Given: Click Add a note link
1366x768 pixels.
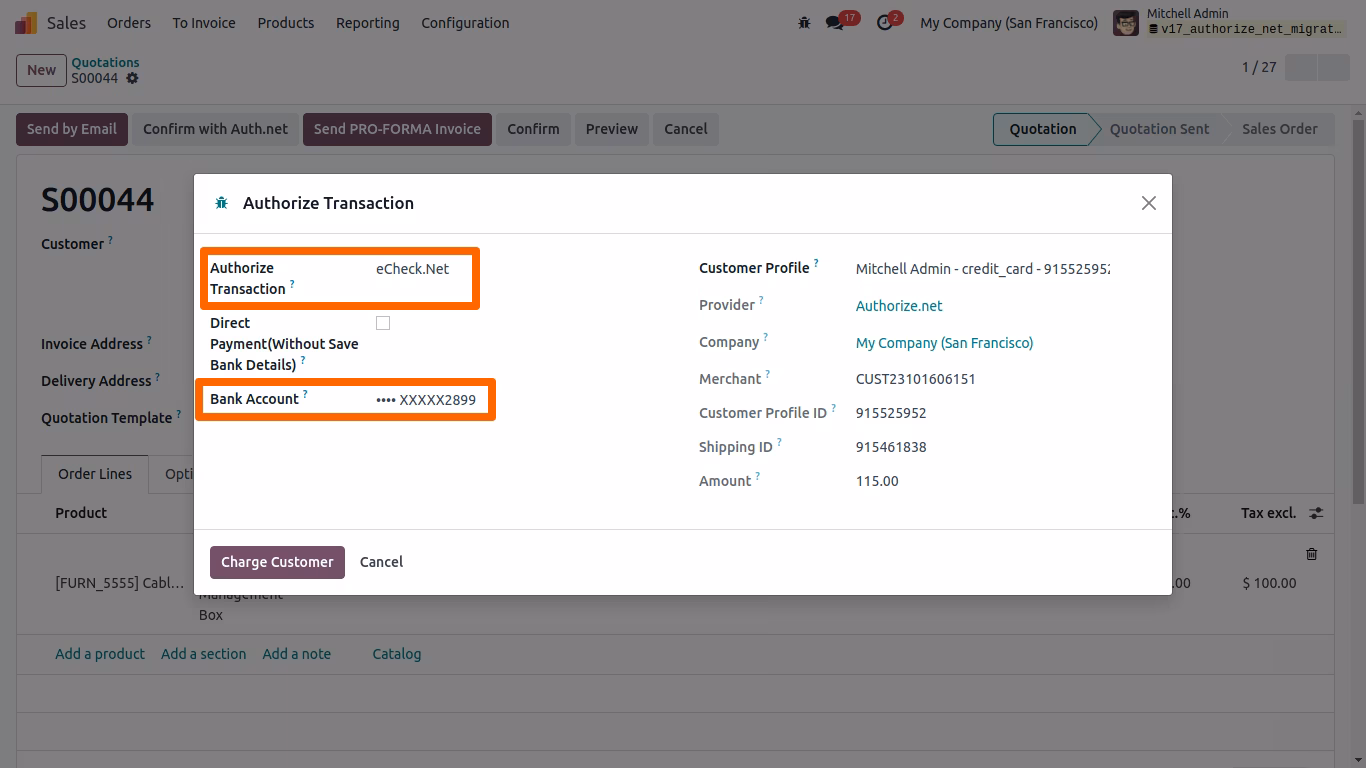Looking at the screenshot, I should (296, 654).
